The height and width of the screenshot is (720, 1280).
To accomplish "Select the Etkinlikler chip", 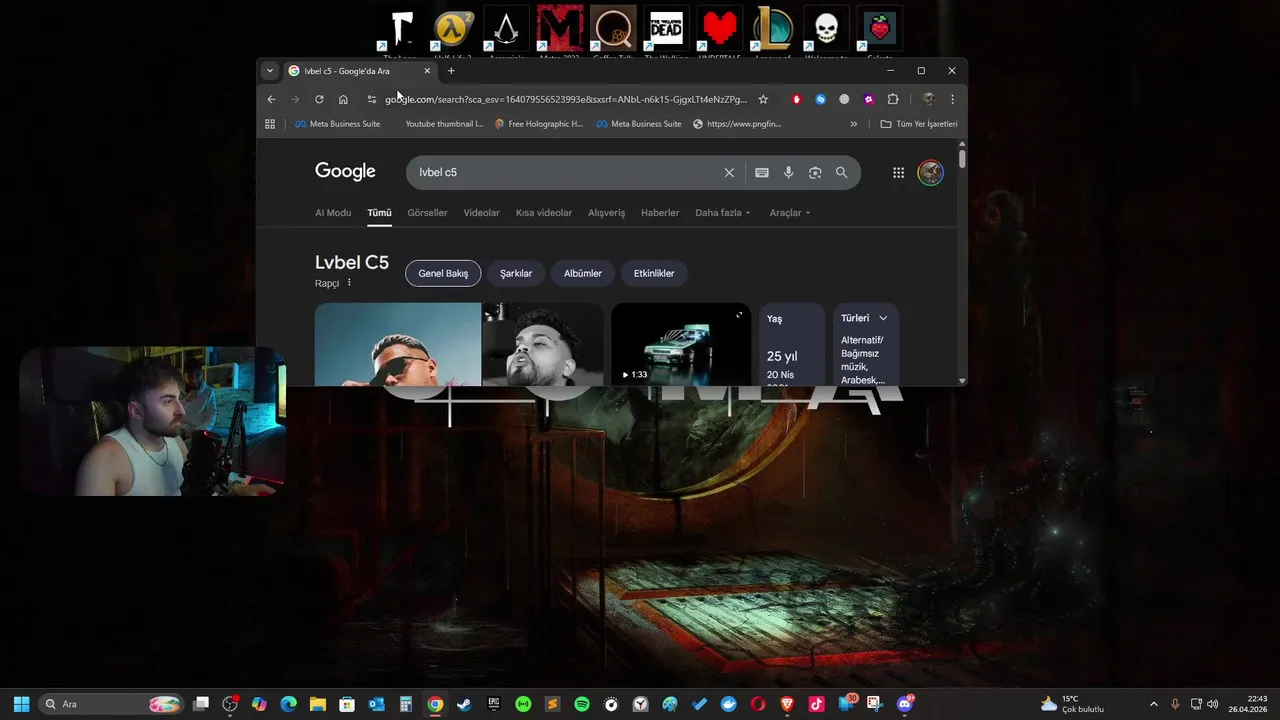I will (654, 273).
